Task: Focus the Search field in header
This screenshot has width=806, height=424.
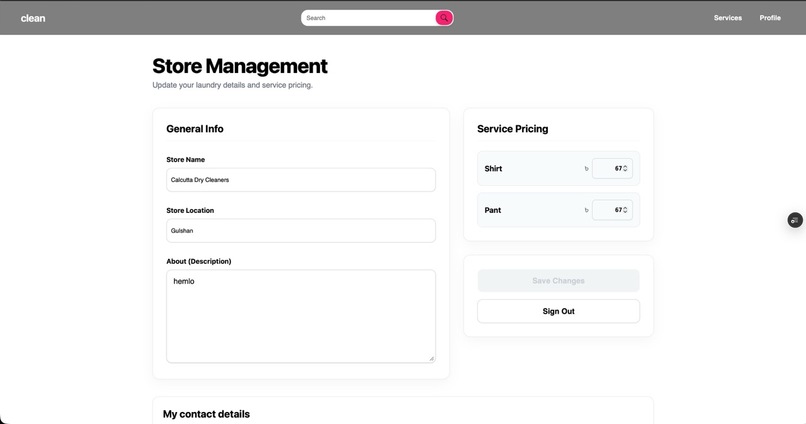Action: (x=368, y=18)
